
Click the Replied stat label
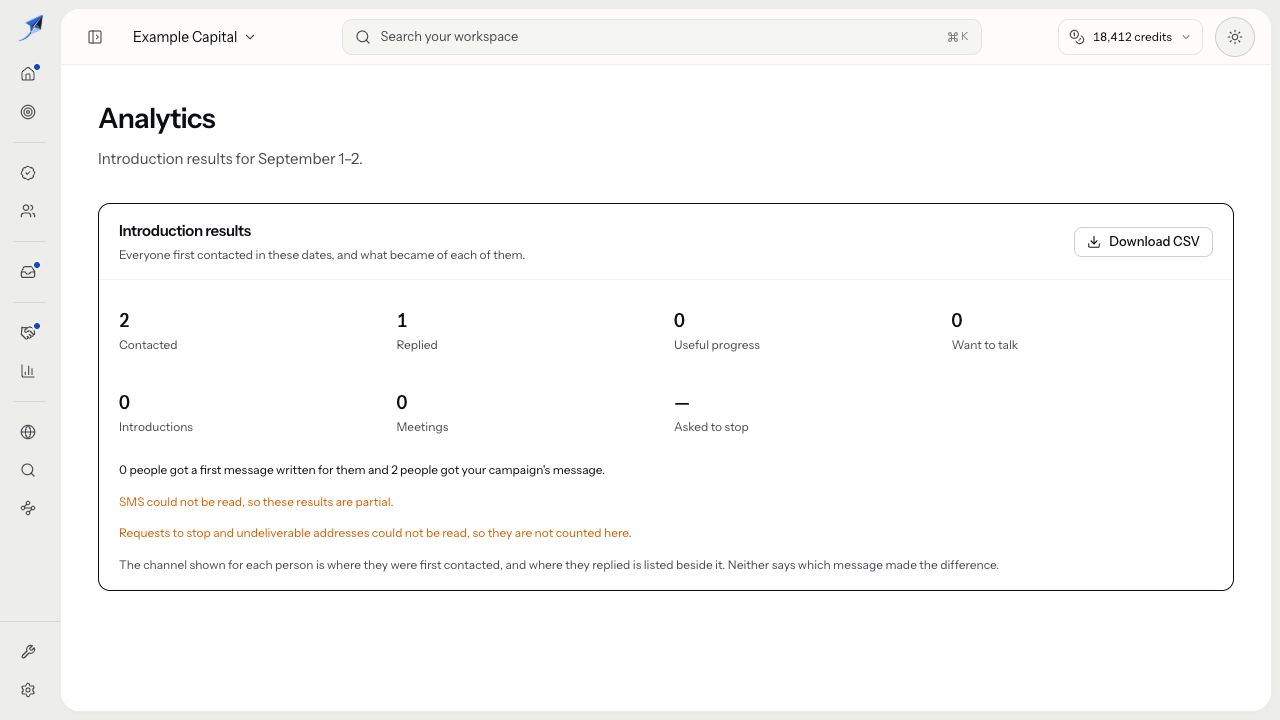pyautogui.click(x=417, y=345)
